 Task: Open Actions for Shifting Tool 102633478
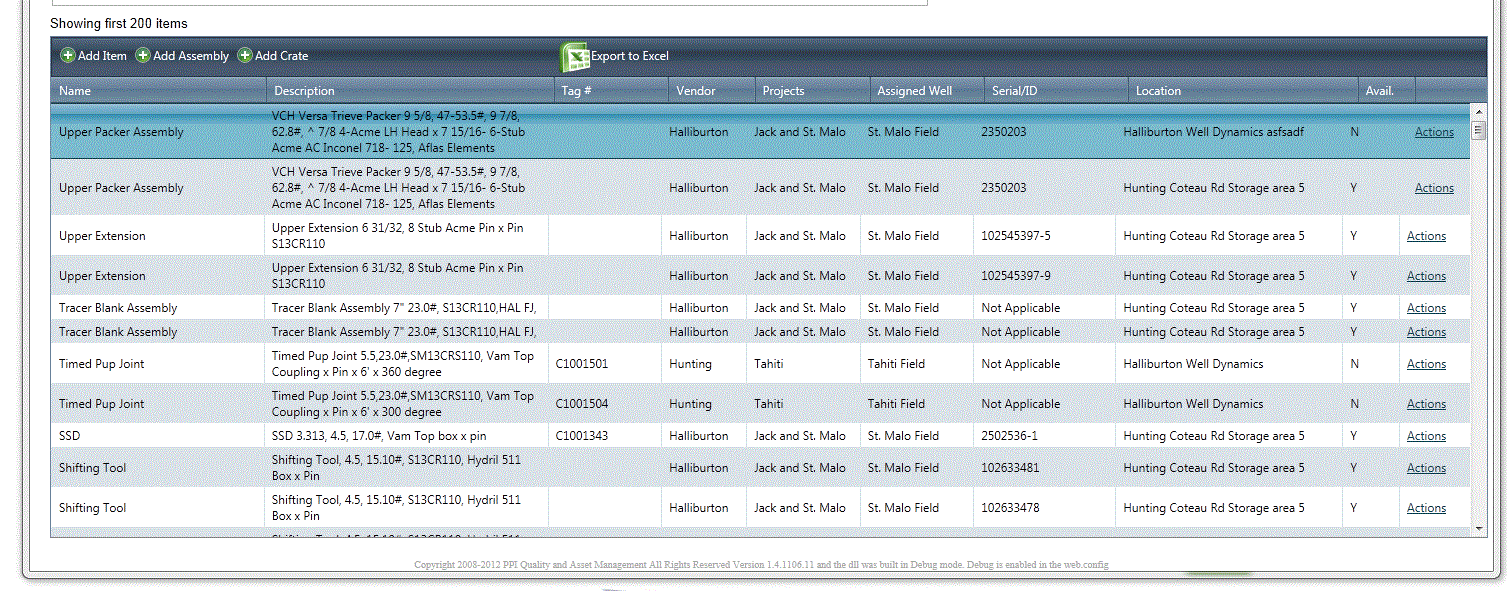1426,508
